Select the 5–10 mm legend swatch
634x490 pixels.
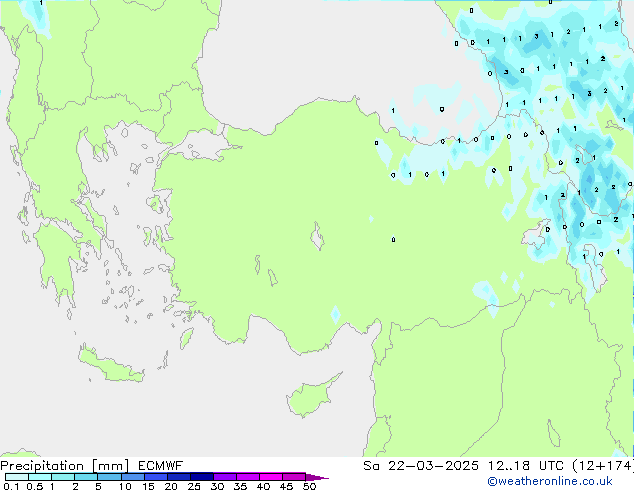click(109, 477)
